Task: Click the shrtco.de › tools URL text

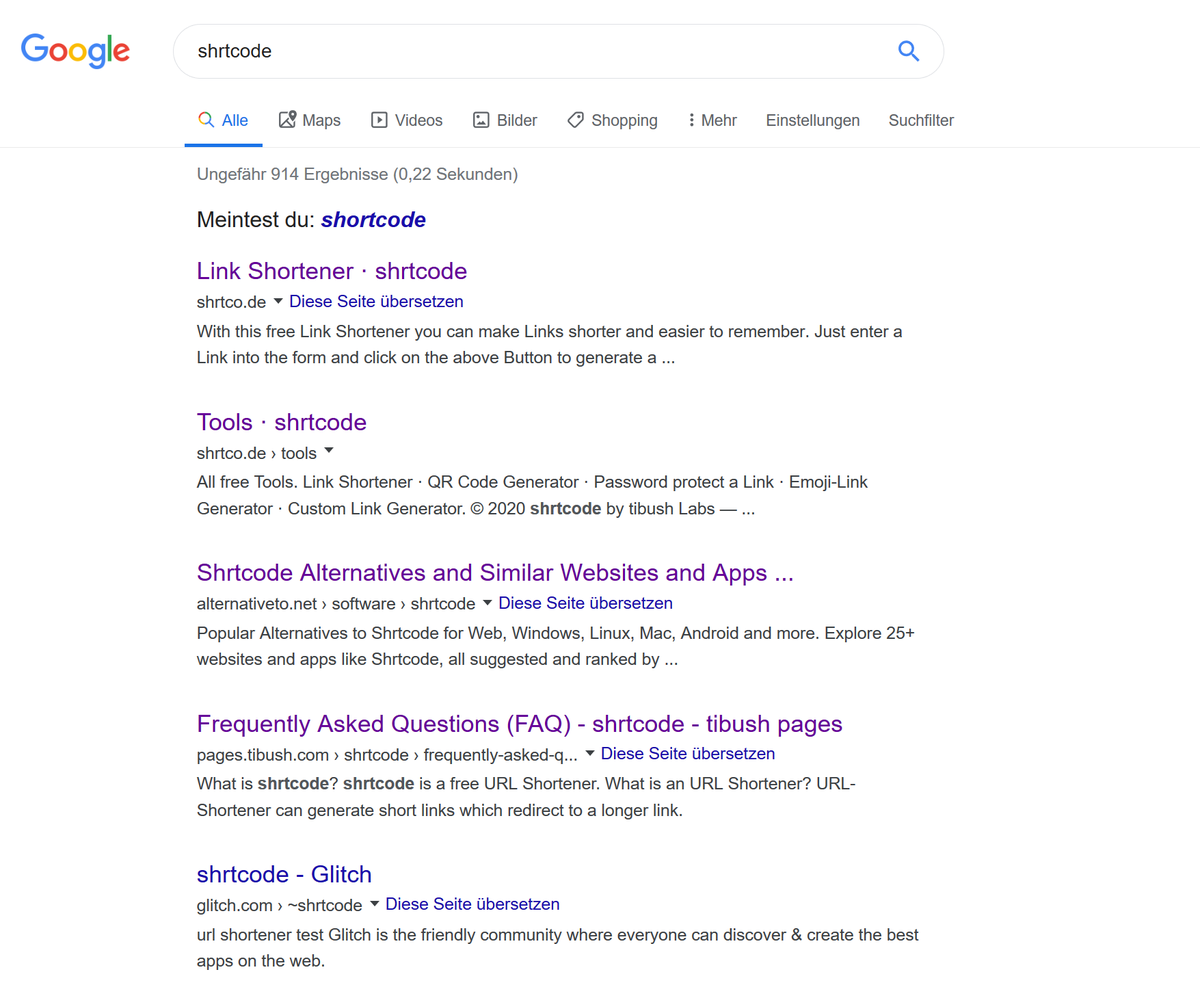Action: pyautogui.click(x=257, y=453)
